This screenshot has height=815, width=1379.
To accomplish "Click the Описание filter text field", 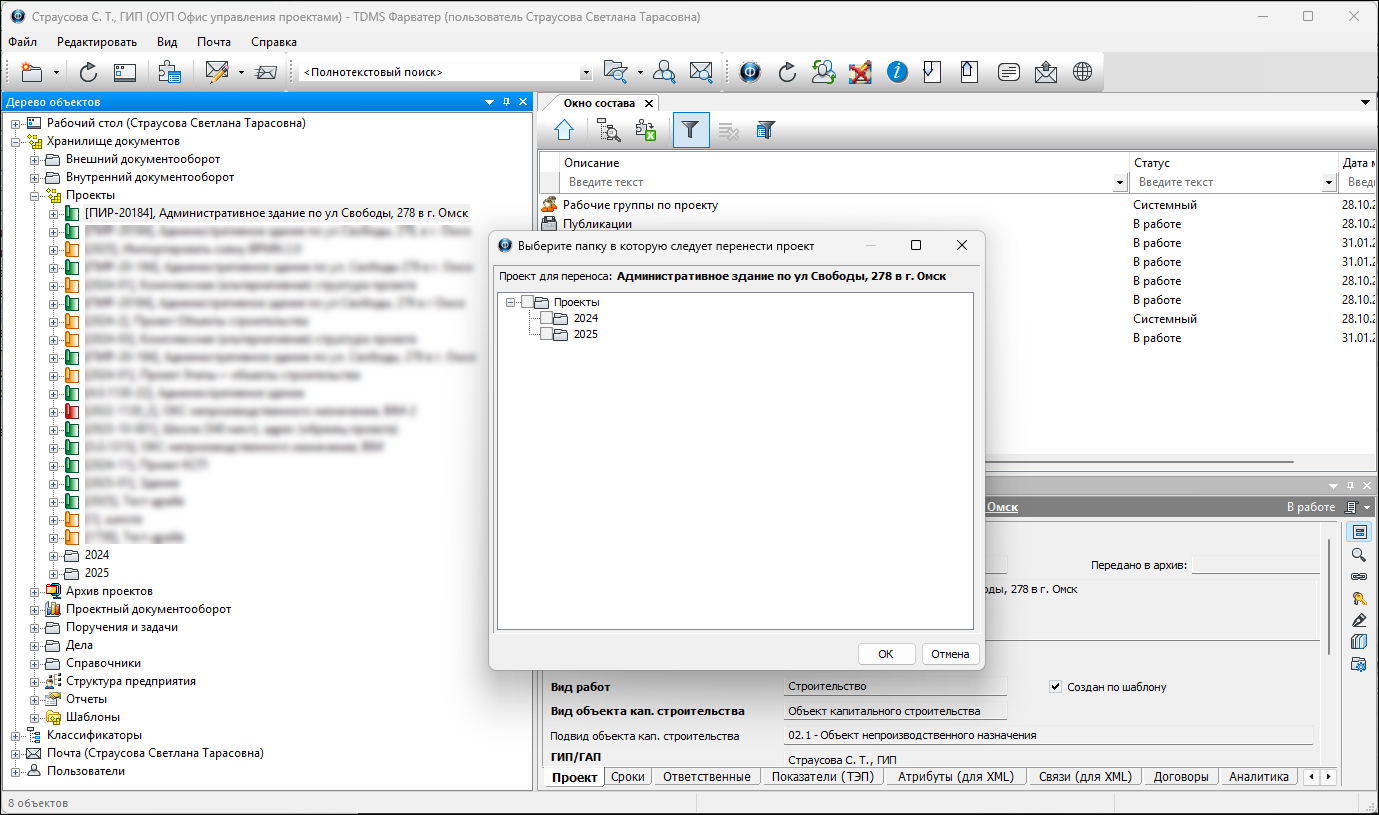I will pyautogui.click(x=838, y=182).
